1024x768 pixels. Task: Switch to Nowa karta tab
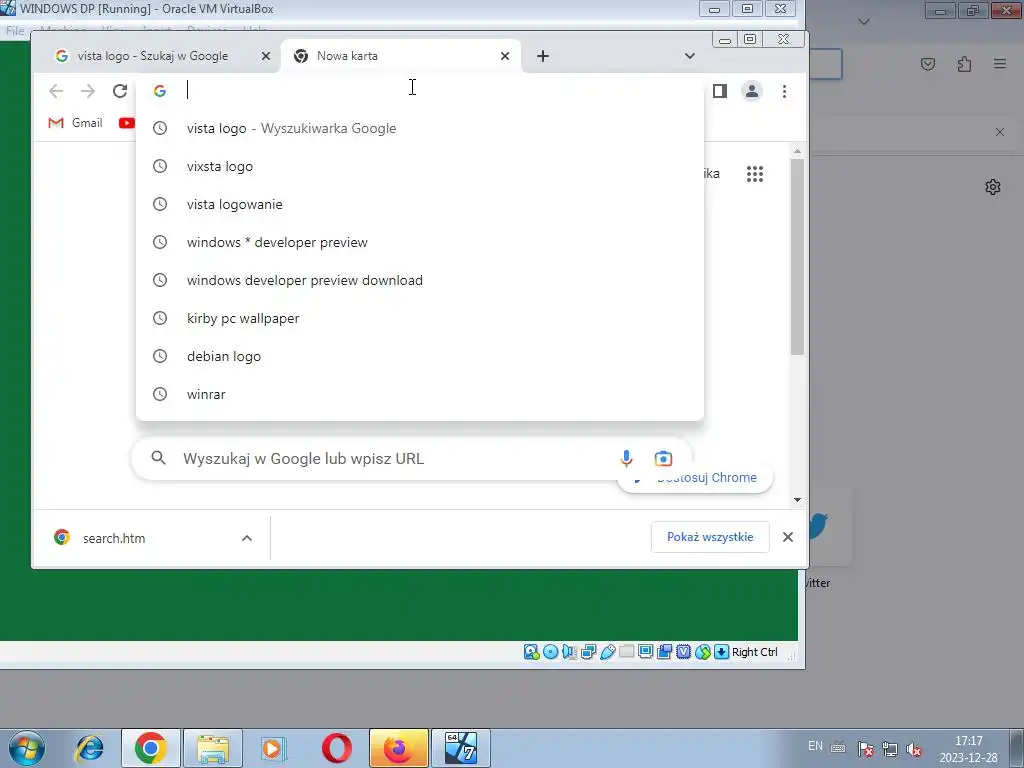[400, 56]
